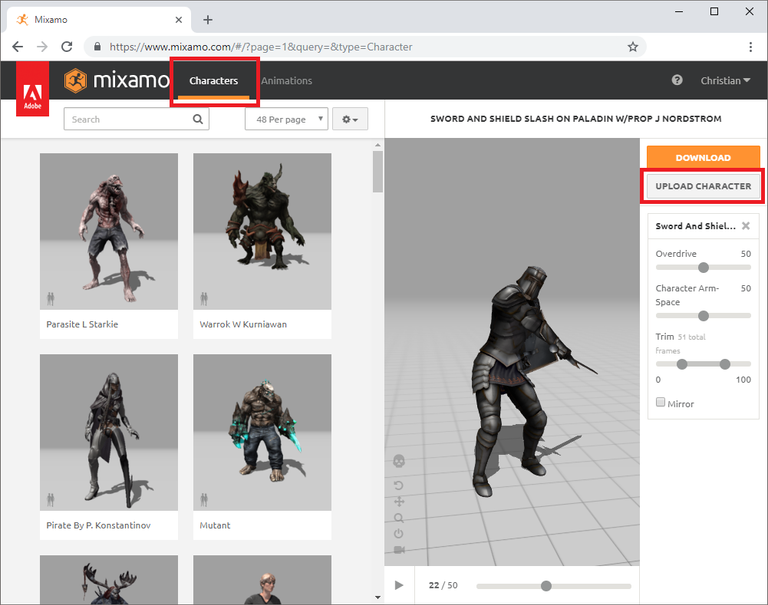Viewport: 768px width, 605px height.
Task: Click the browser address bar URL
Action: [261, 47]
